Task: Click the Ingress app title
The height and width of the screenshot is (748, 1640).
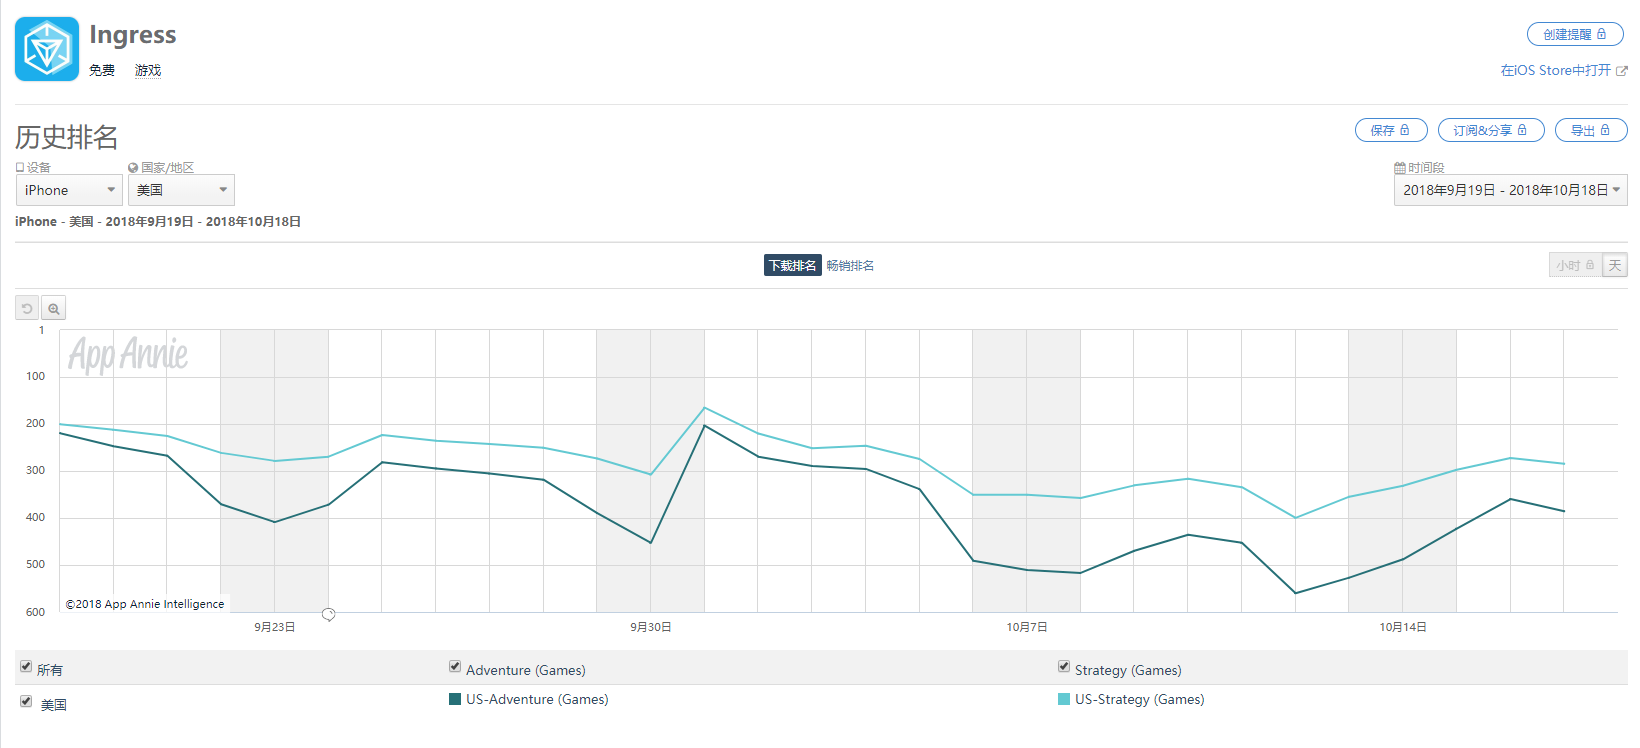Action: point(133,35)
